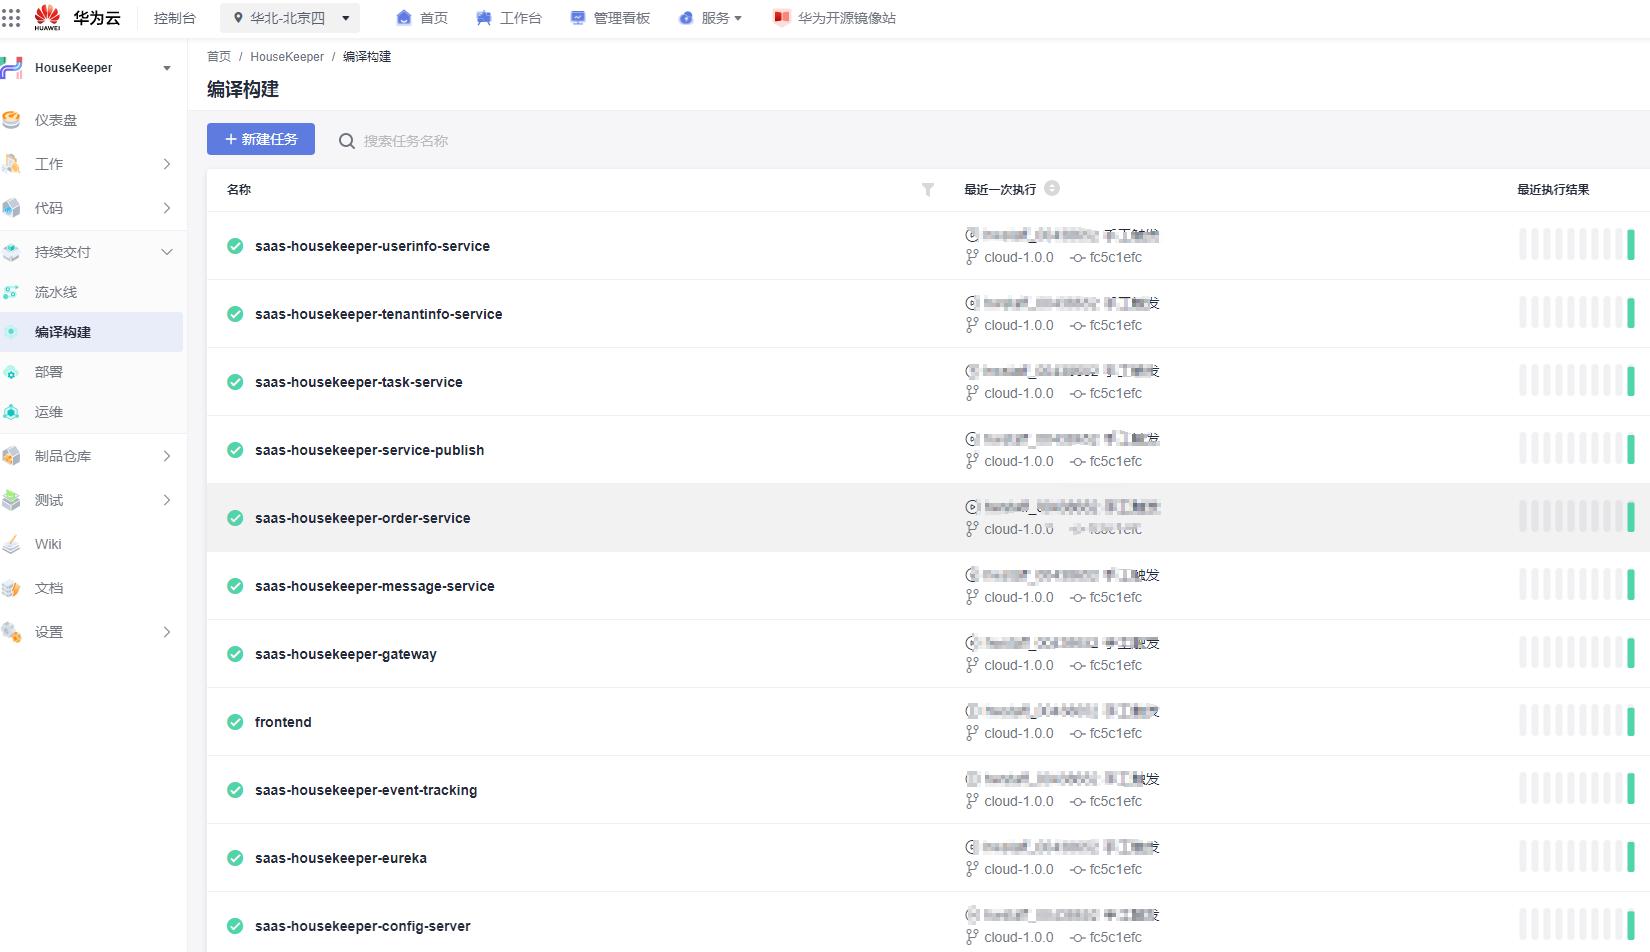Open 工作台 in top navigation

[509, 18]
